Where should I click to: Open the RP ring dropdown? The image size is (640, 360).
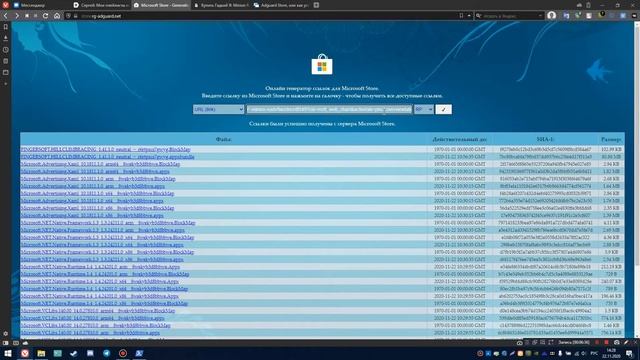tap(423, 109)
